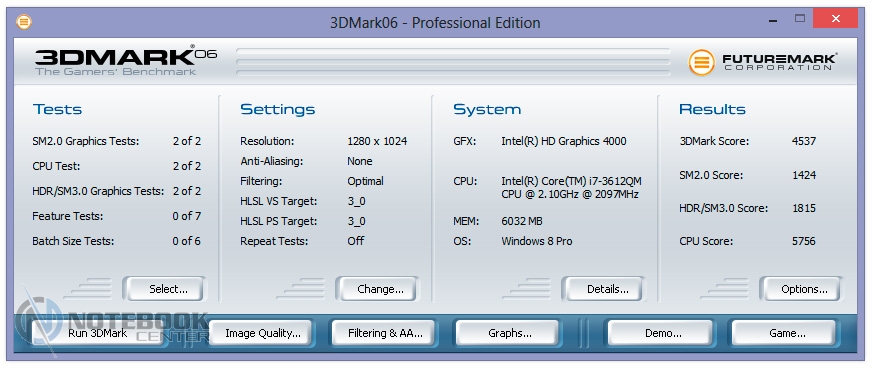Click the window title 3DMark06 - Professional Edition
The image size is (874, 368).
click(x=435, y=23)
